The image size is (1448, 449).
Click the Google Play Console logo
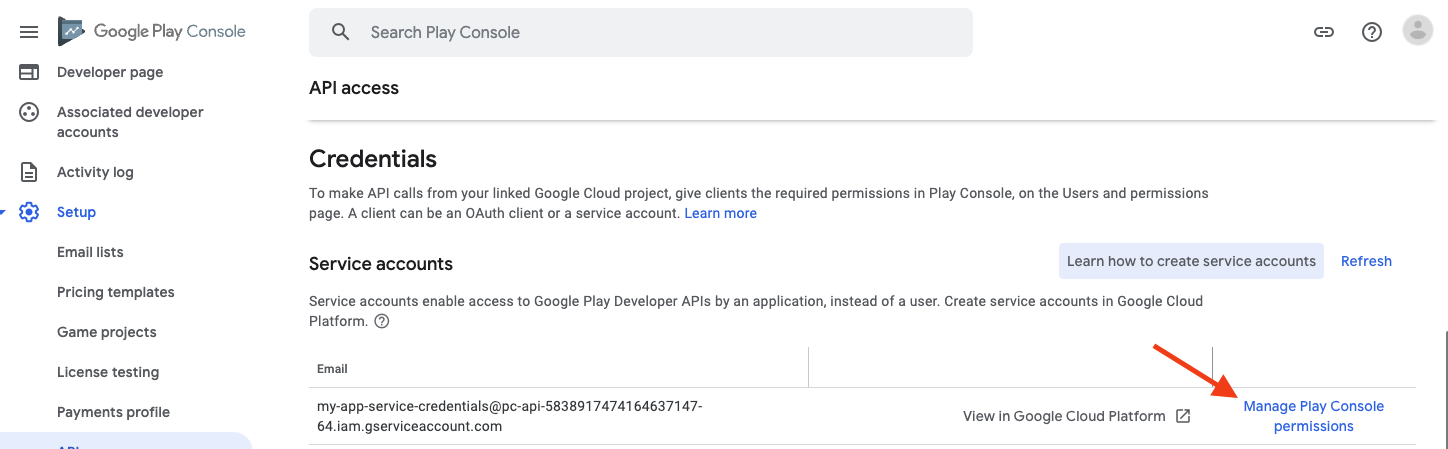pyautogui.click(x=152, y=32)
